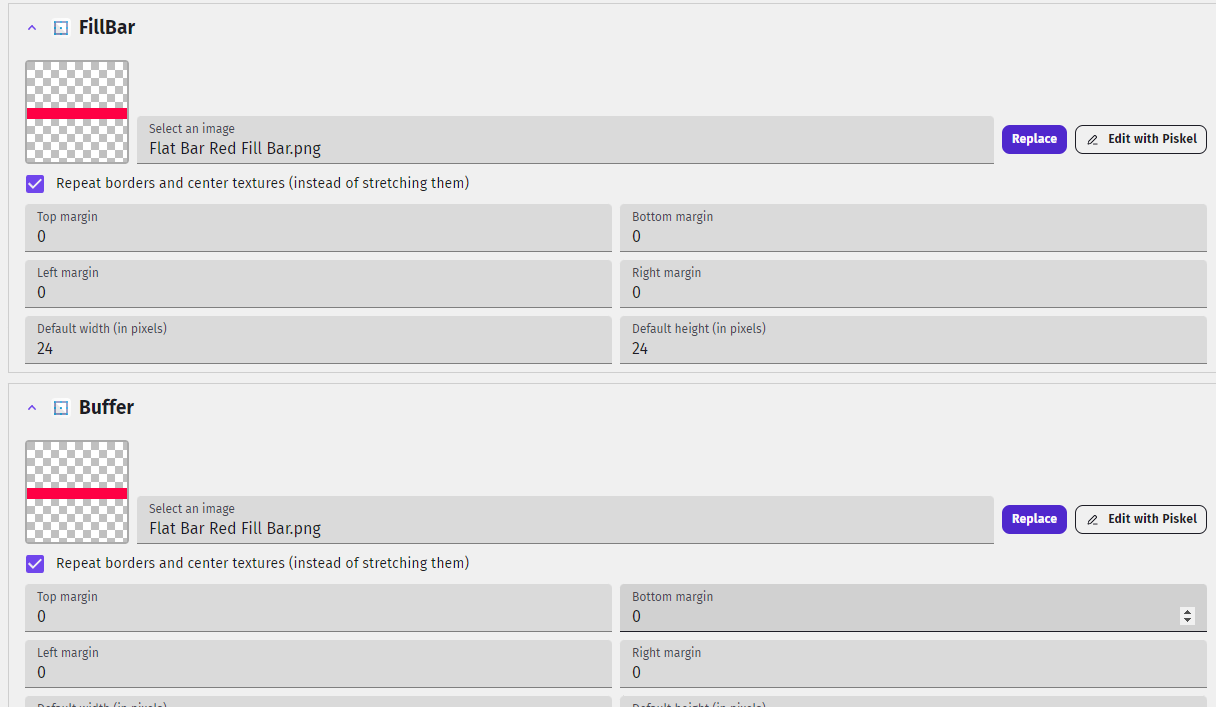Focus the FillBar Top margin field
This screenshot has height=707, width=1216.
[x=318, y=228]
